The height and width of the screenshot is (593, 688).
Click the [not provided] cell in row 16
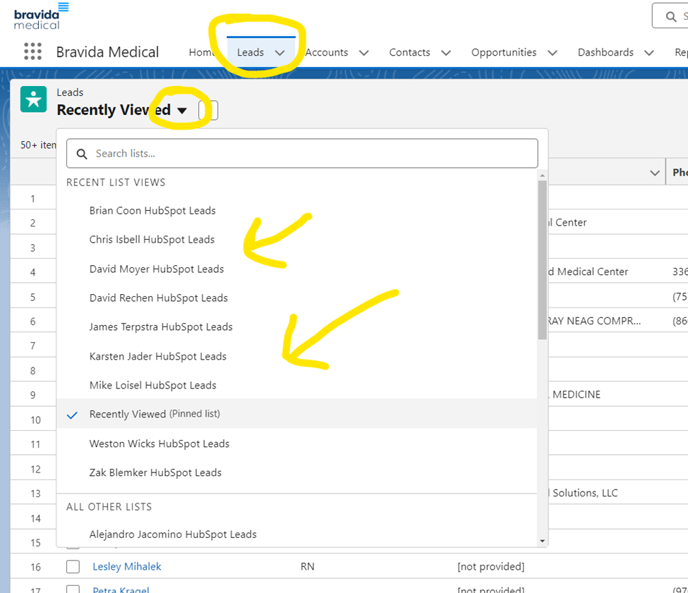[x=491, y=567]
